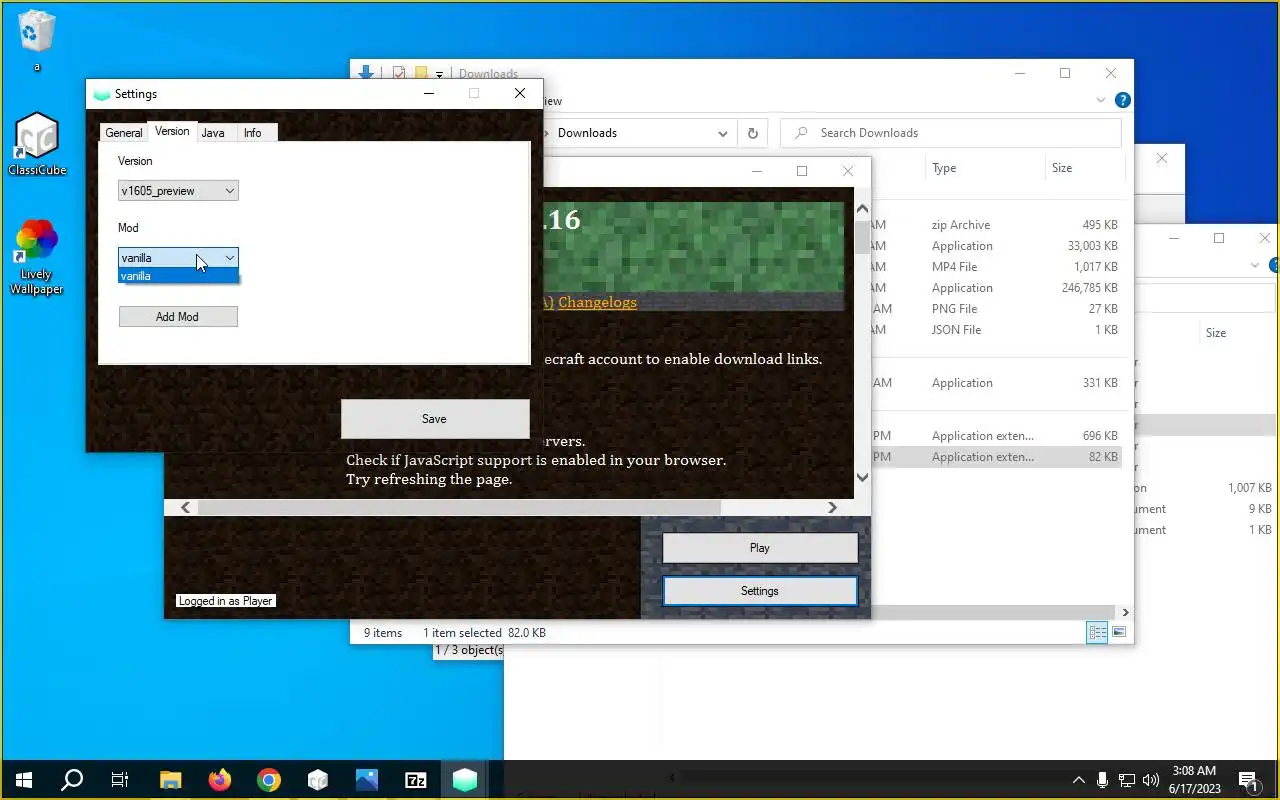Expand the Downloads address bar dropdown

click(x=722, y=133)
